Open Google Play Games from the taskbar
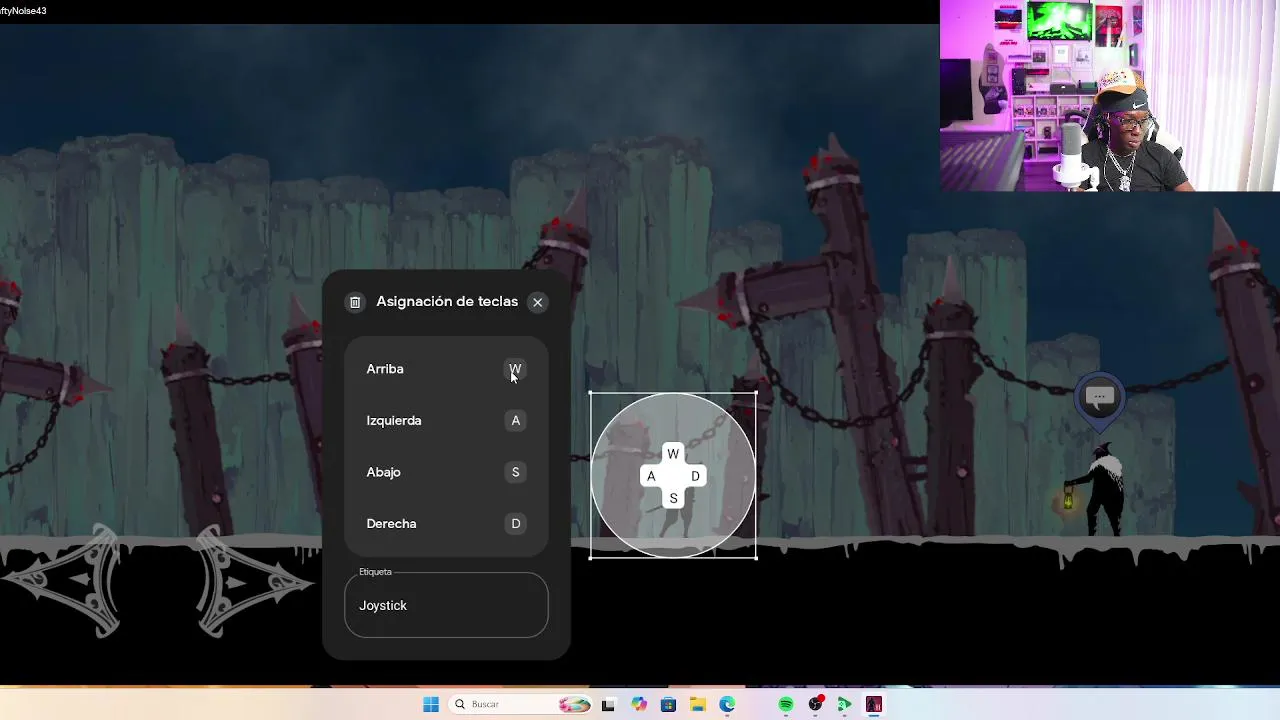Viewport: 1280px width, 720px height. tap(845, 704)
